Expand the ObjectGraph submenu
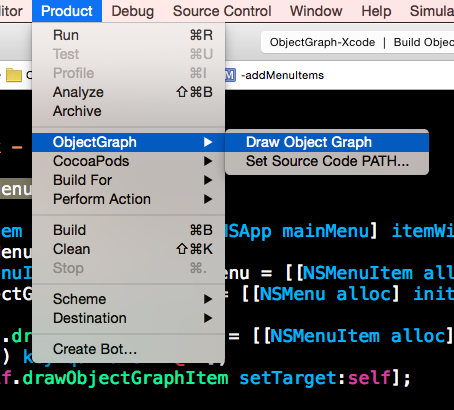454x410 pixels. 129,142
